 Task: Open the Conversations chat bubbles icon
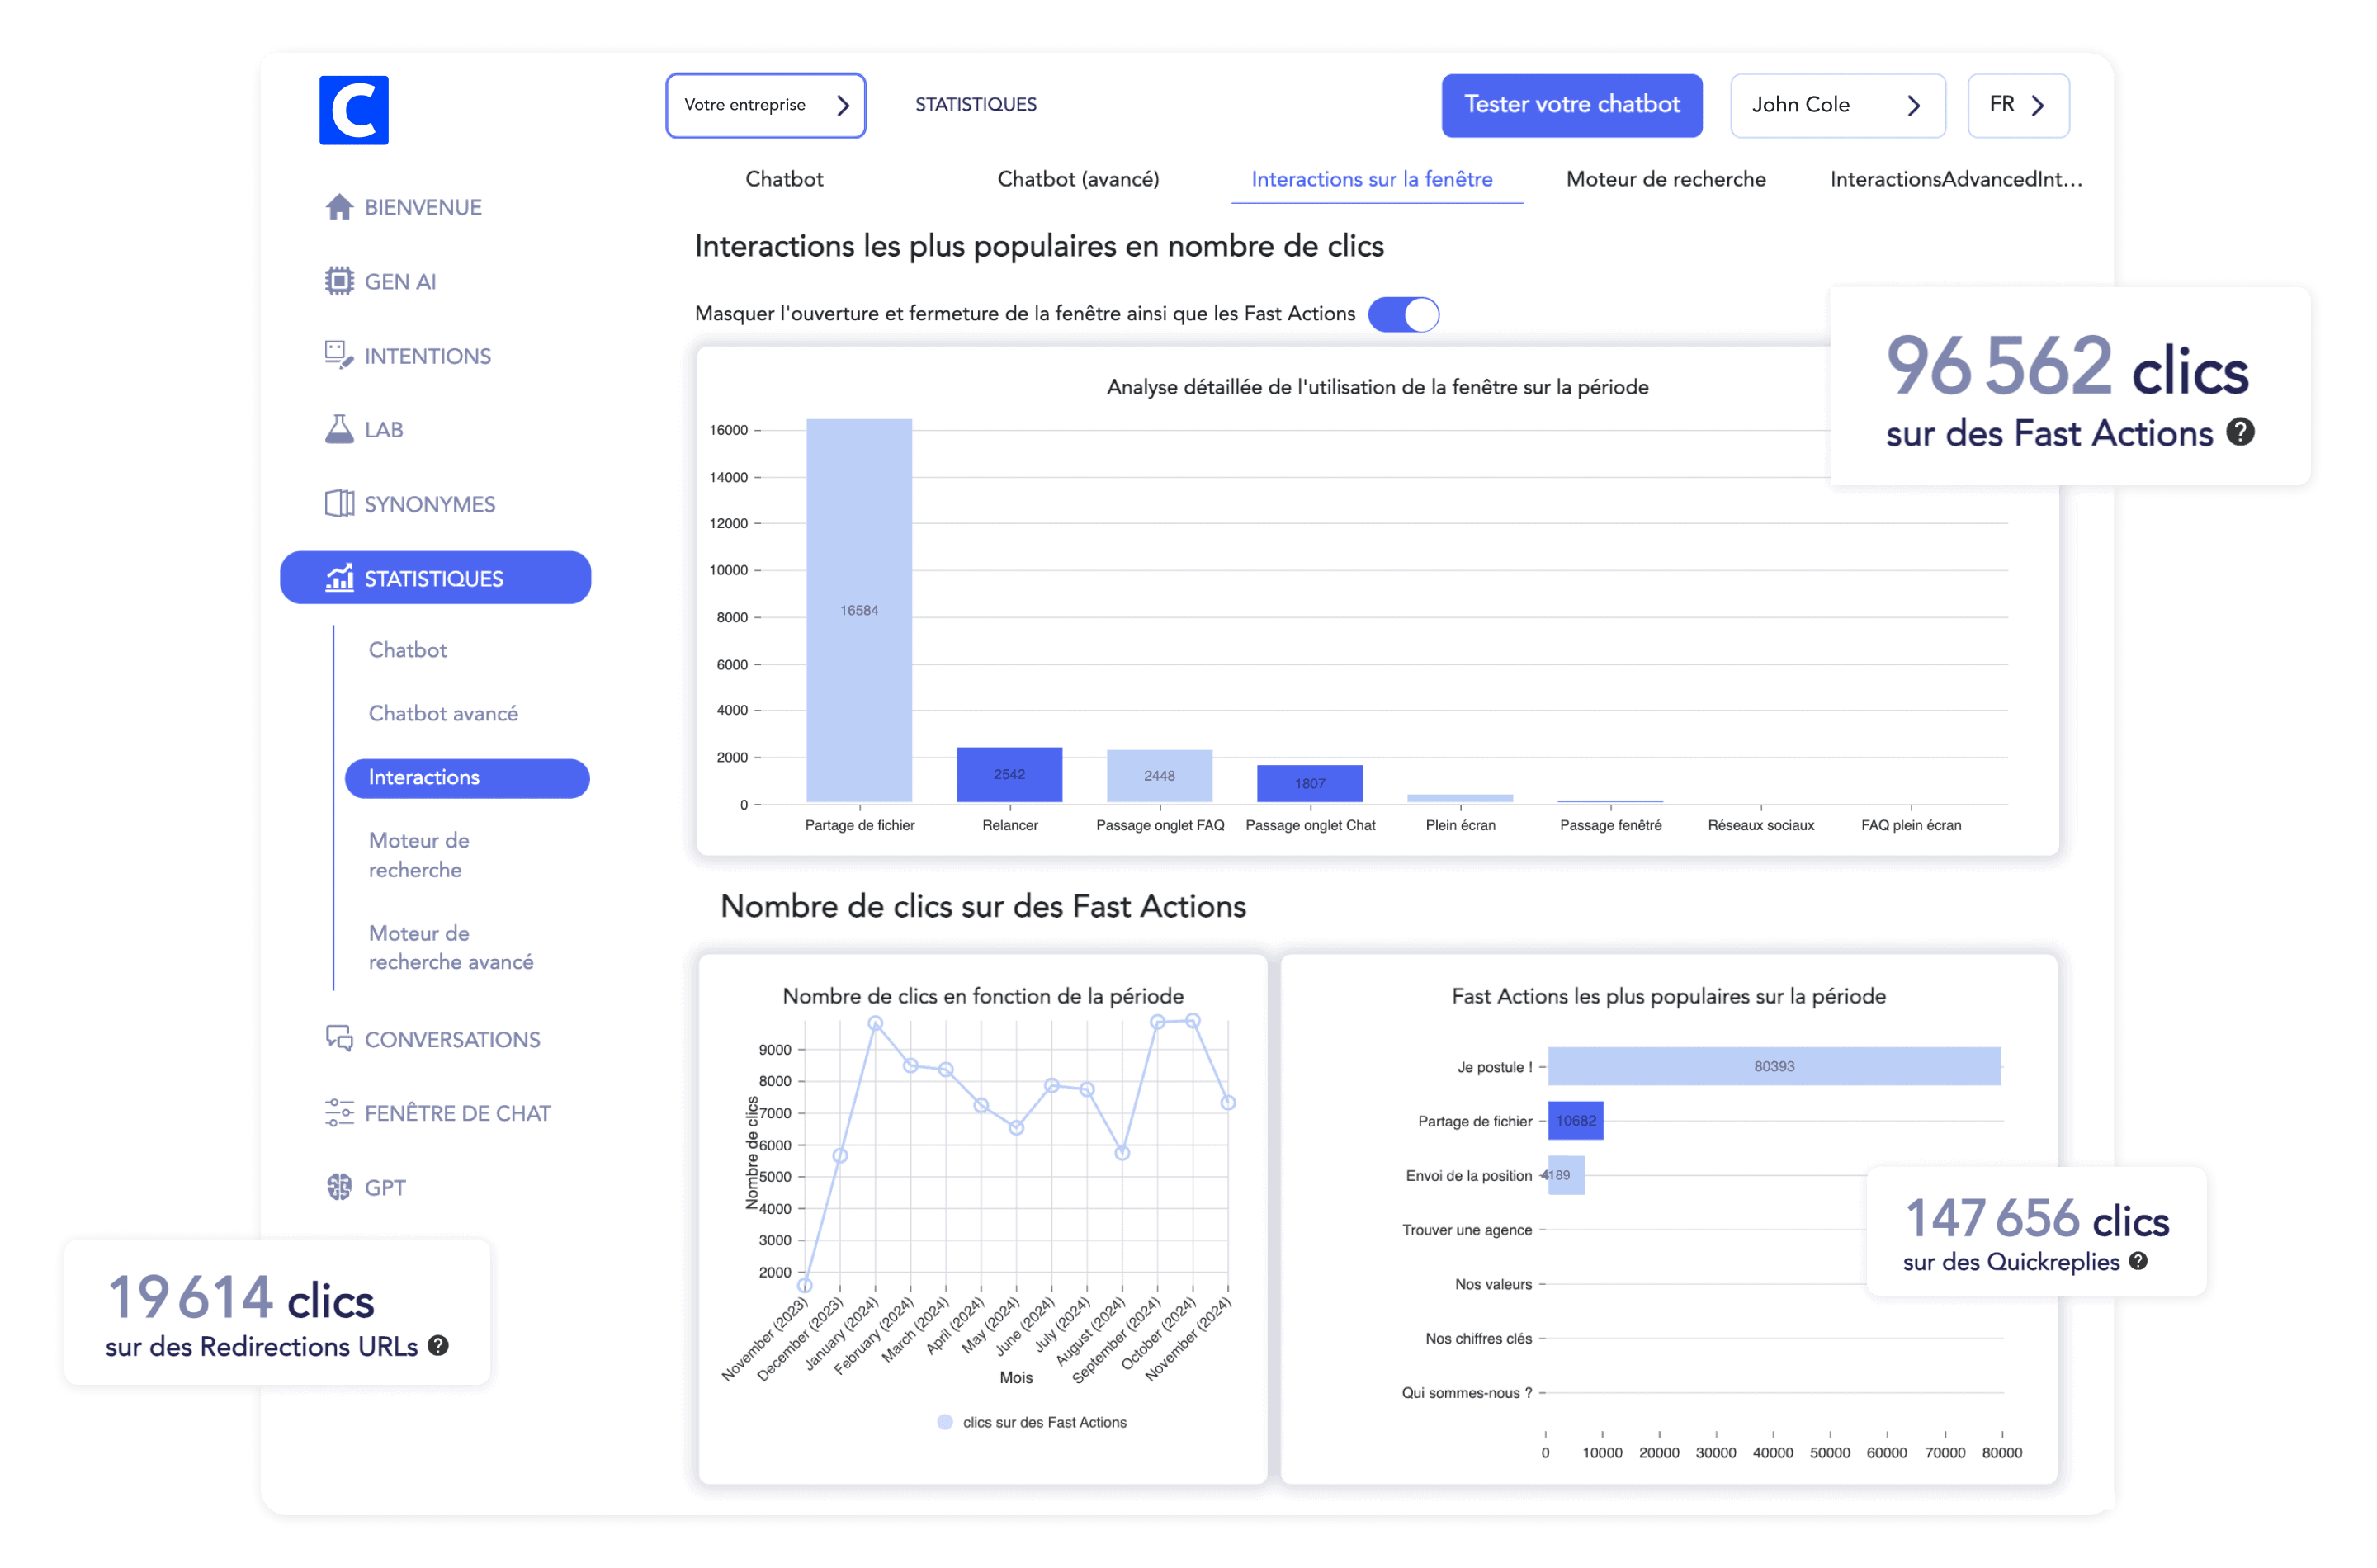pyautogui.click(x=339, y=1039)
